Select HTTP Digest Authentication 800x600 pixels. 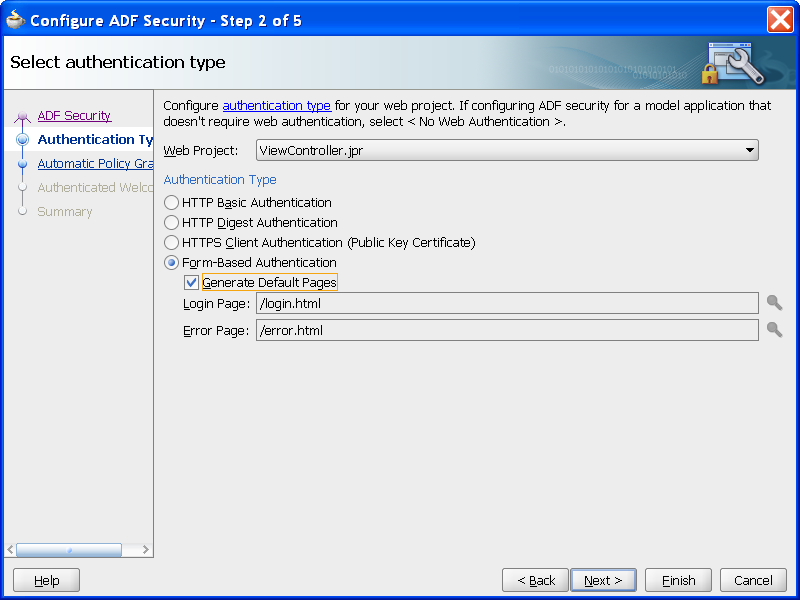click(x=171, y=222)
